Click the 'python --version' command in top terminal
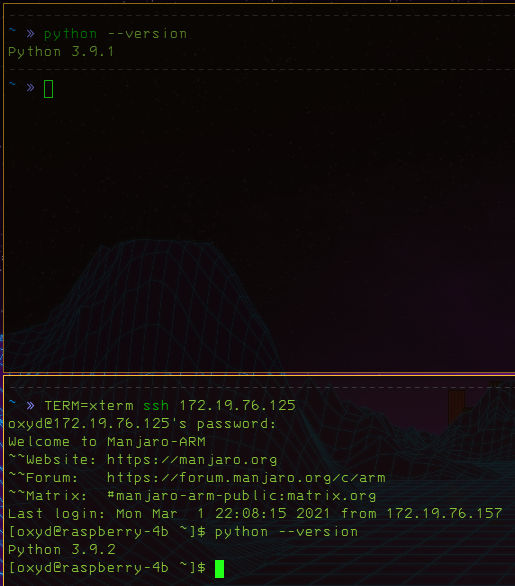 [x=115, y=34]
